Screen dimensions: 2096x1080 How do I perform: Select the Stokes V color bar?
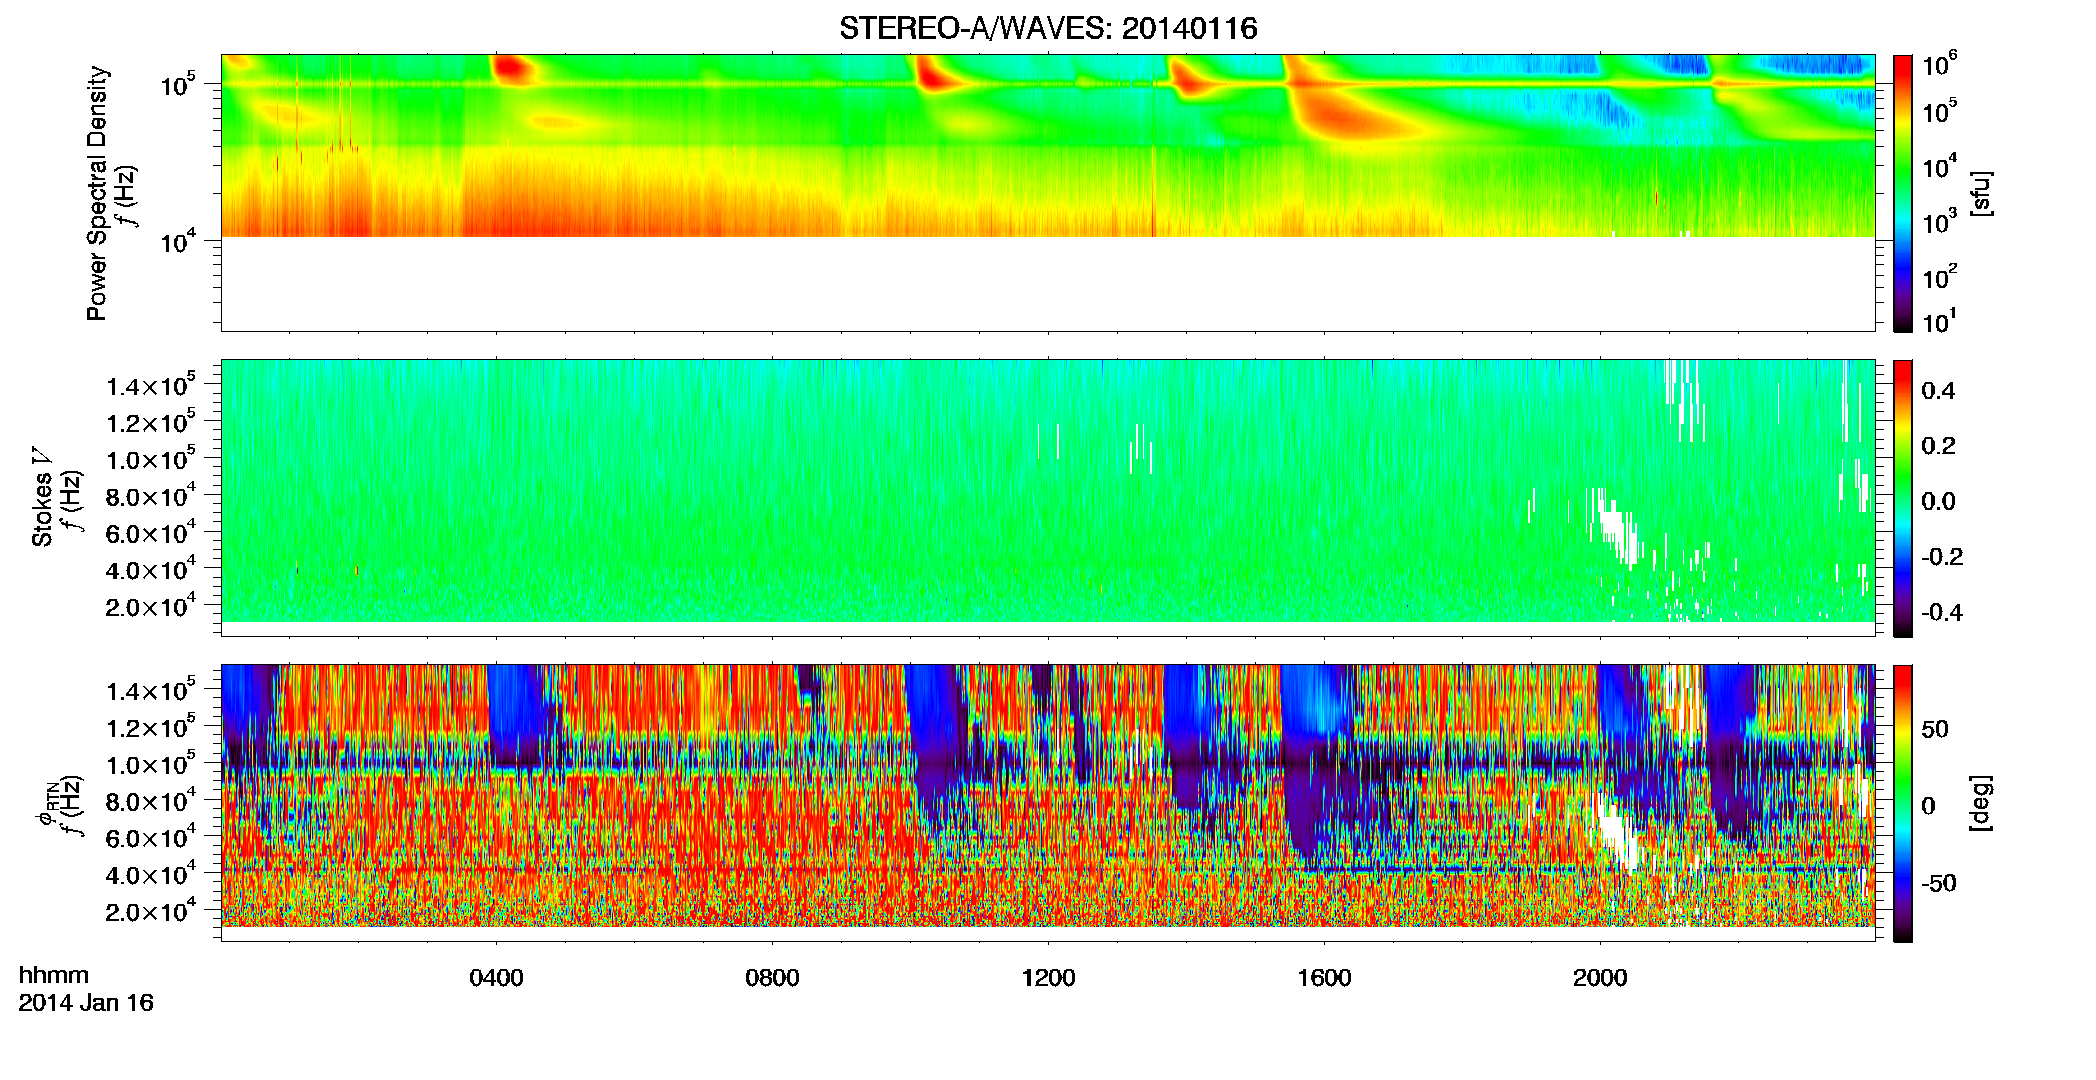coord(1903,498)
